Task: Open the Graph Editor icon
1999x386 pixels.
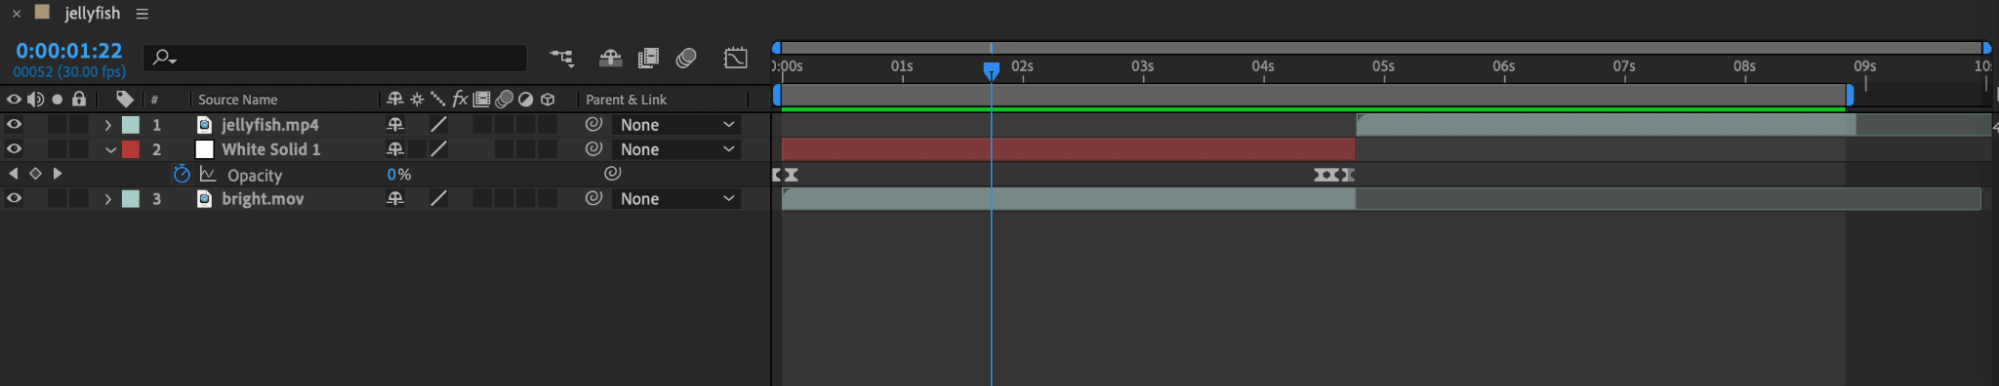Action: click(735, 58)
